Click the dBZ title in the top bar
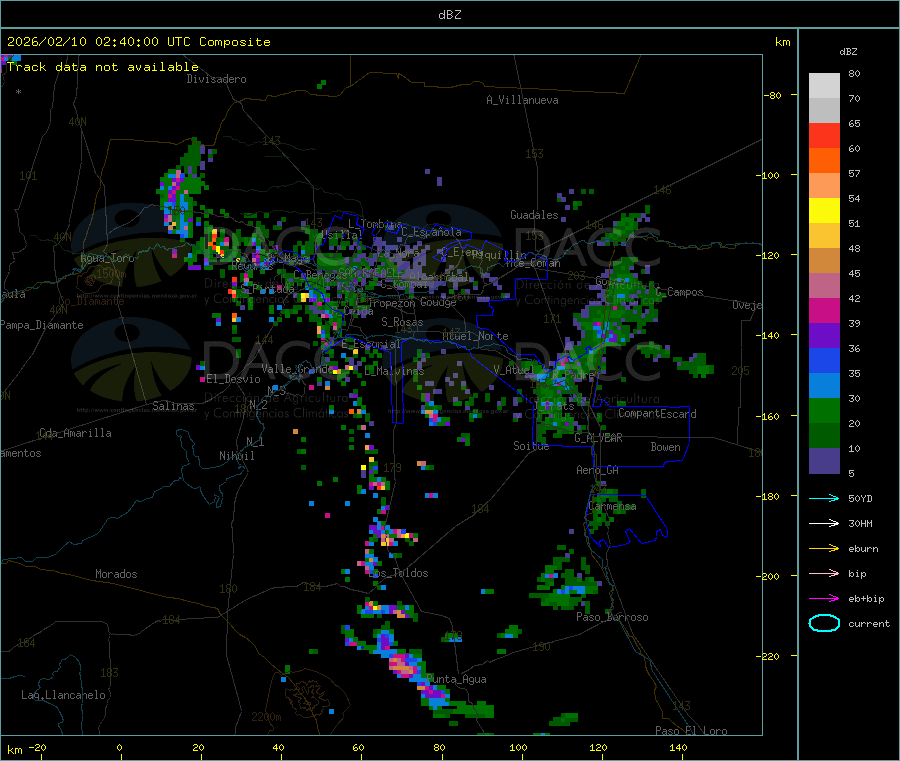This screenshot has width=900, height=761. tap(449, 15)
